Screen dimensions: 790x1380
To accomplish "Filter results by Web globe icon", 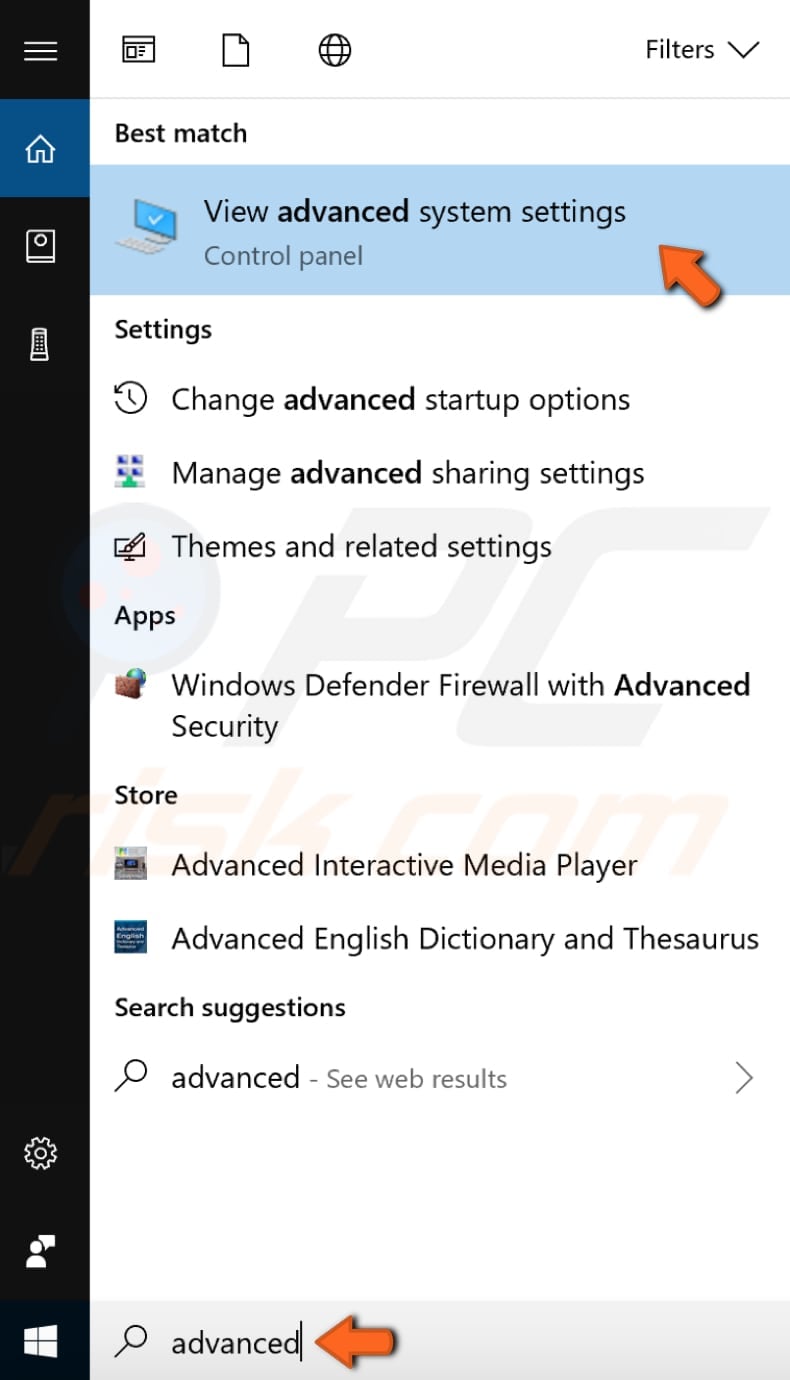I will click(335, 50).
